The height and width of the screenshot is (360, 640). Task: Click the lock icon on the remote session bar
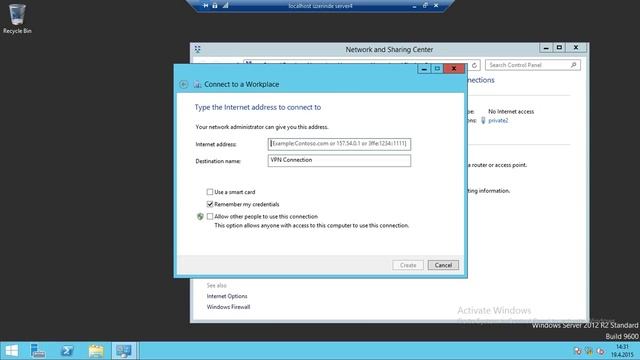point(215,6)
